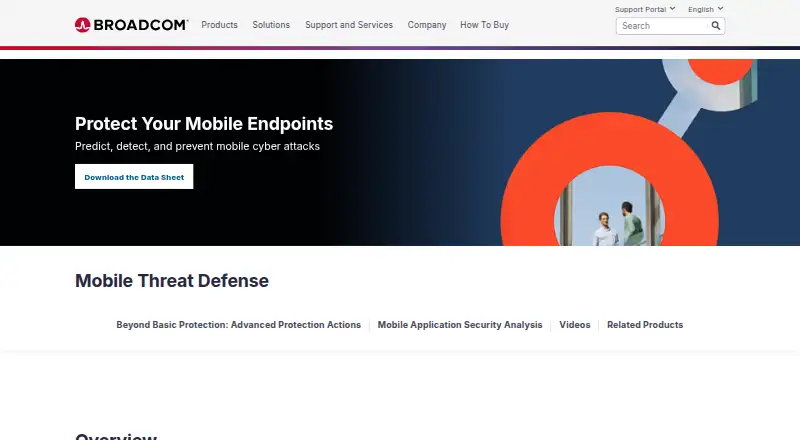
Task: Click Download the Data Sheet button
Action: pos(134,177)
